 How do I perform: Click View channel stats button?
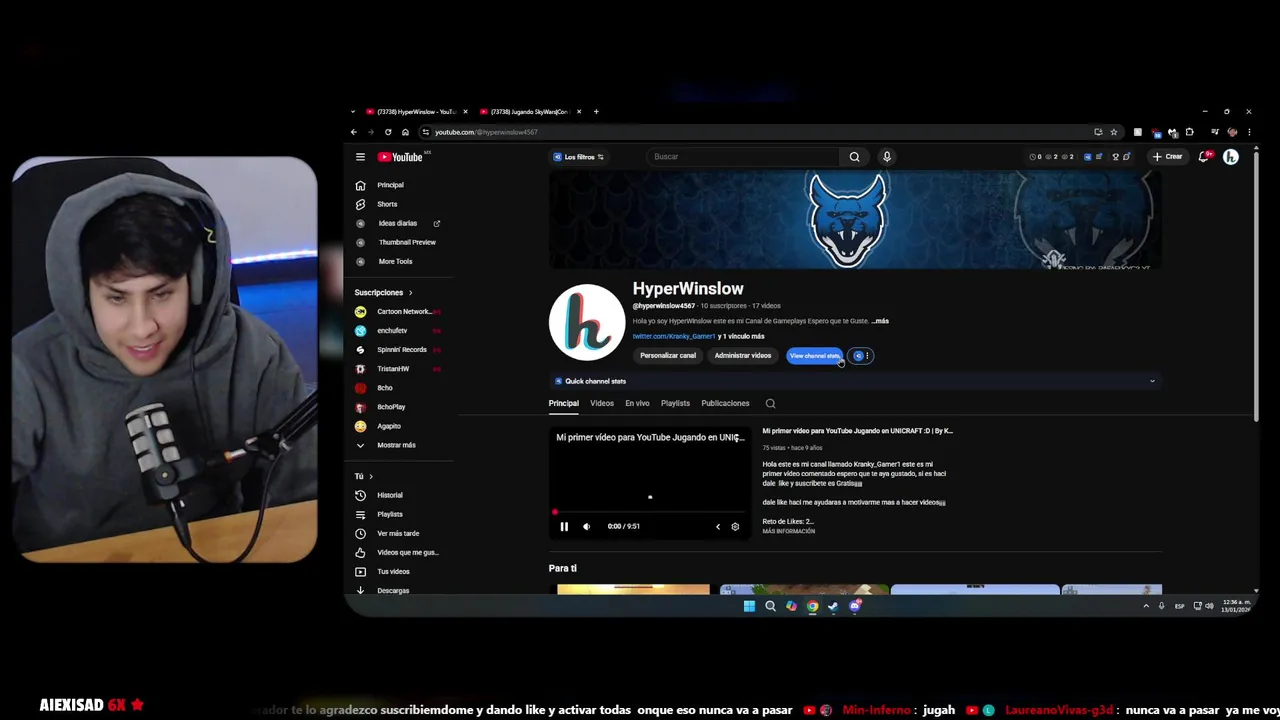815,356
